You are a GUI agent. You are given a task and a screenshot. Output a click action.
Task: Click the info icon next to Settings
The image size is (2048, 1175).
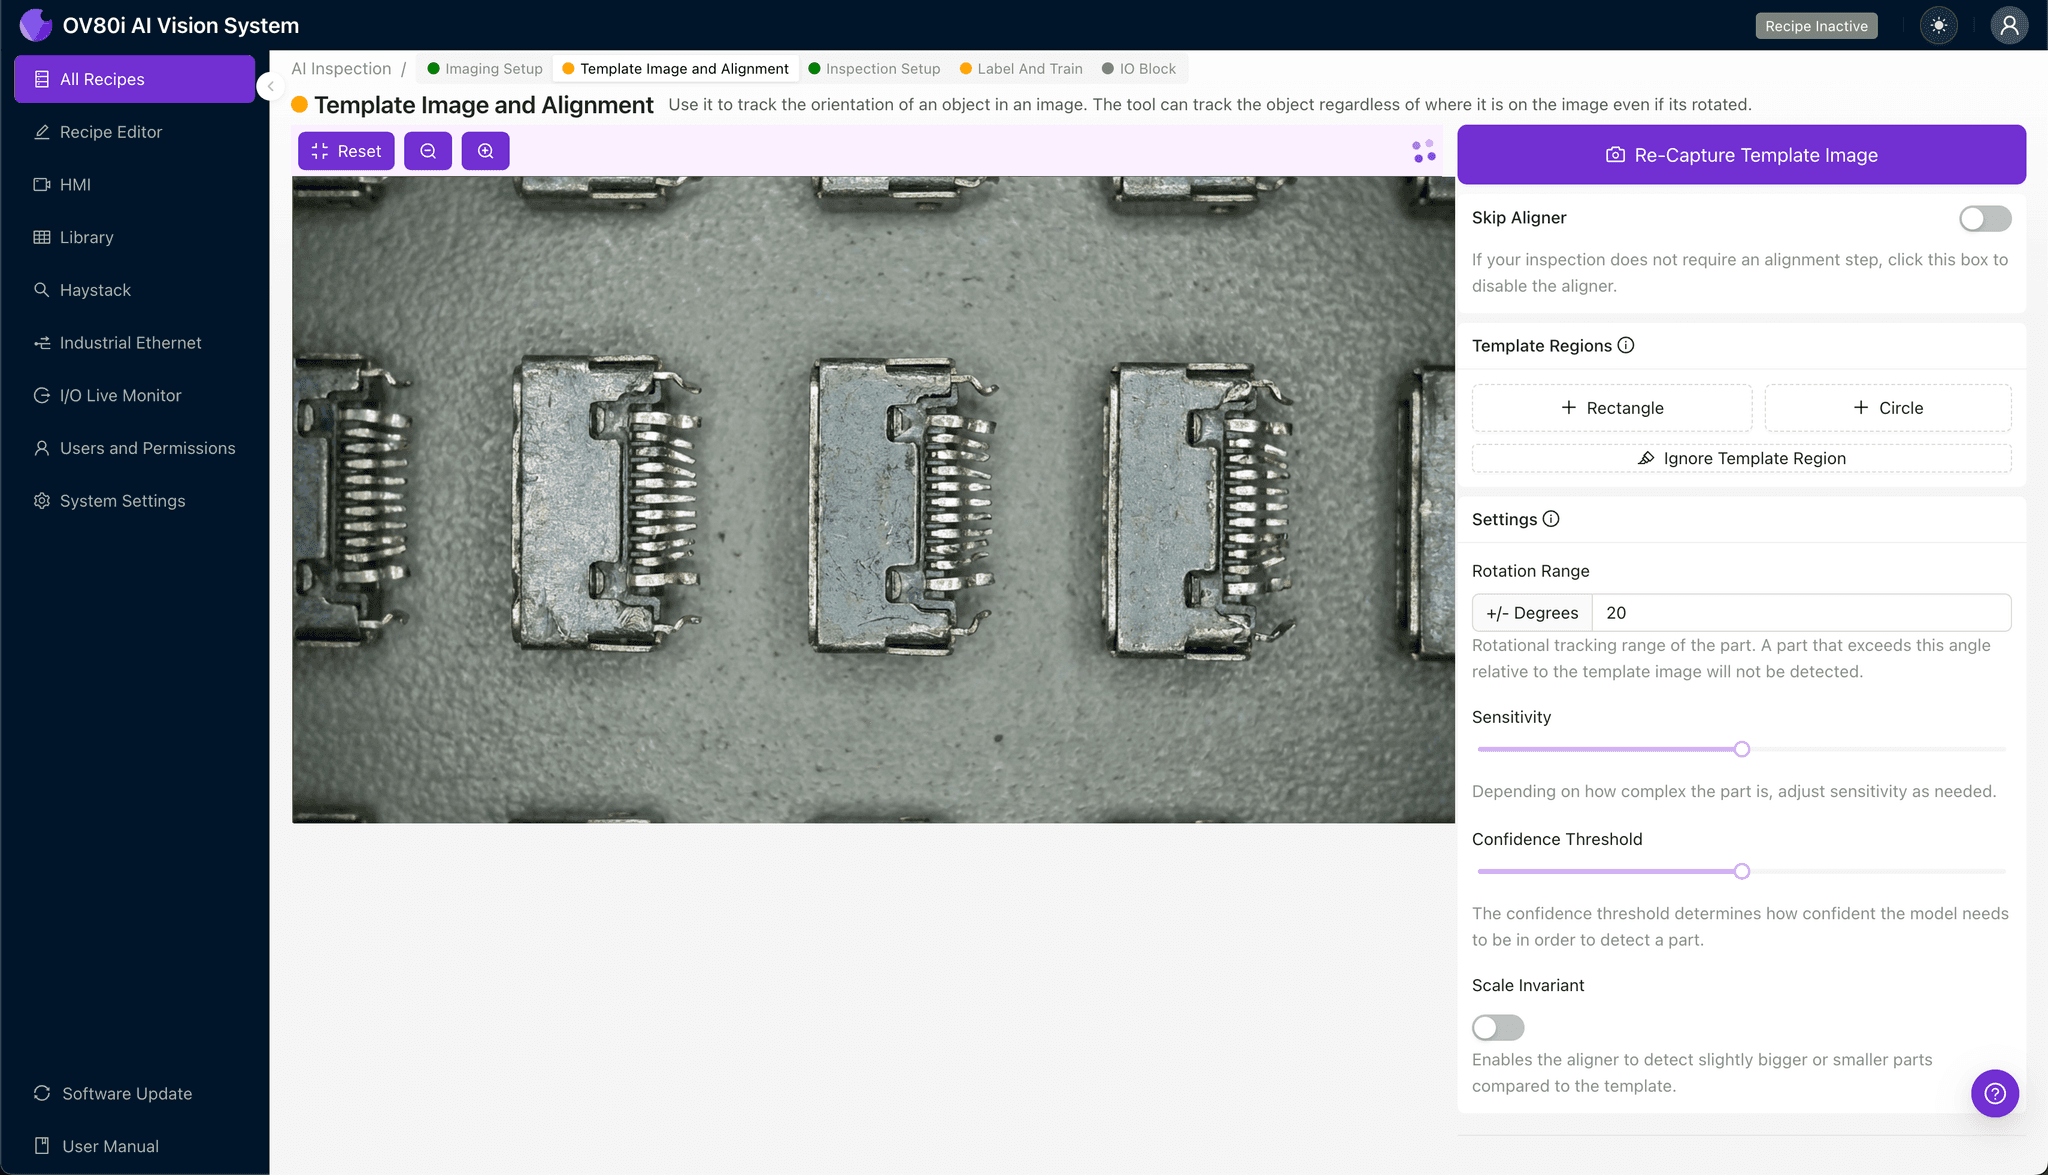[1551, 519]
